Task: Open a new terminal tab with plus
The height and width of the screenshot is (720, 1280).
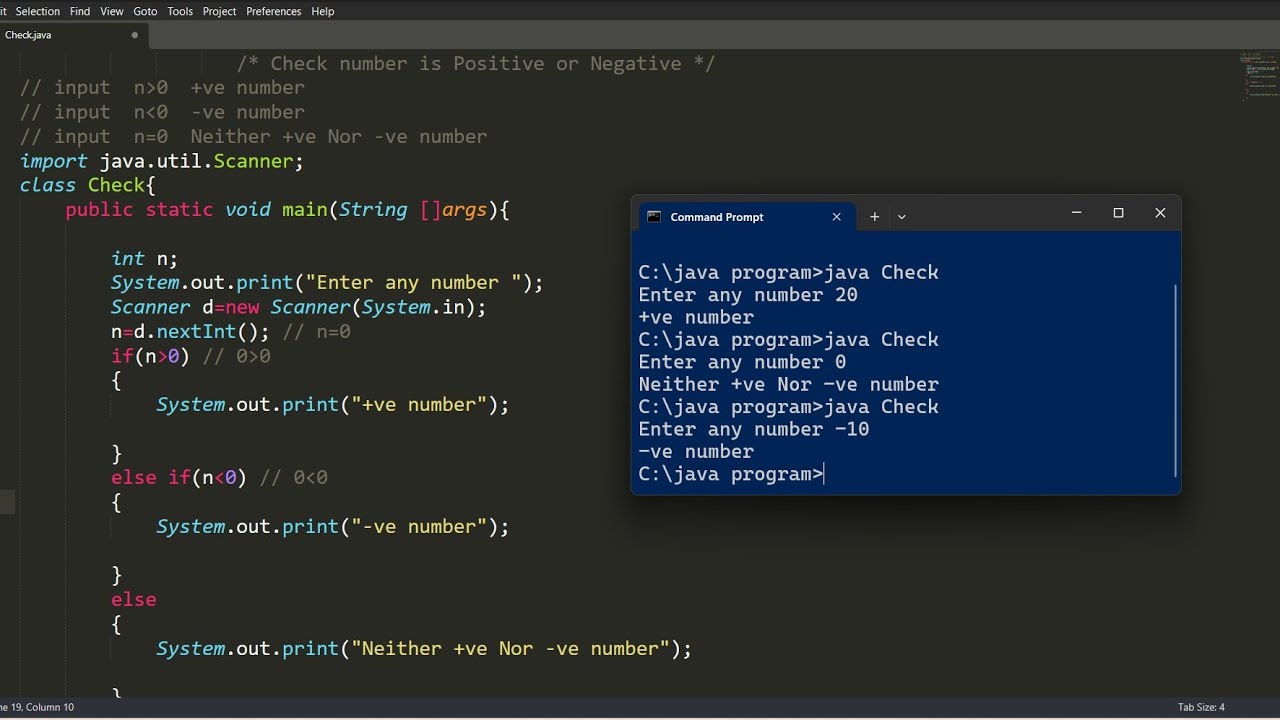Action: tap(874, 216)
